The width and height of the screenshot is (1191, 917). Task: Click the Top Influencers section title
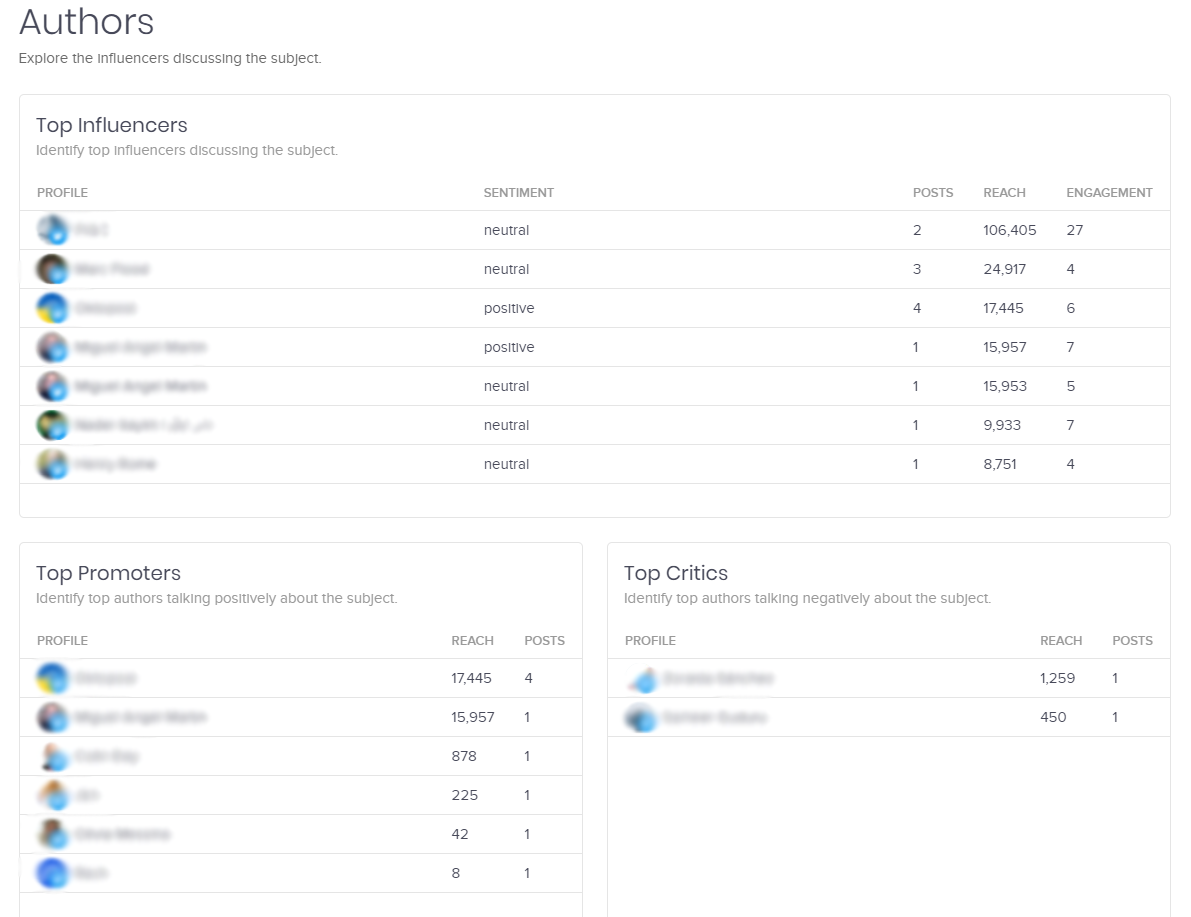[x=110, y=125]
